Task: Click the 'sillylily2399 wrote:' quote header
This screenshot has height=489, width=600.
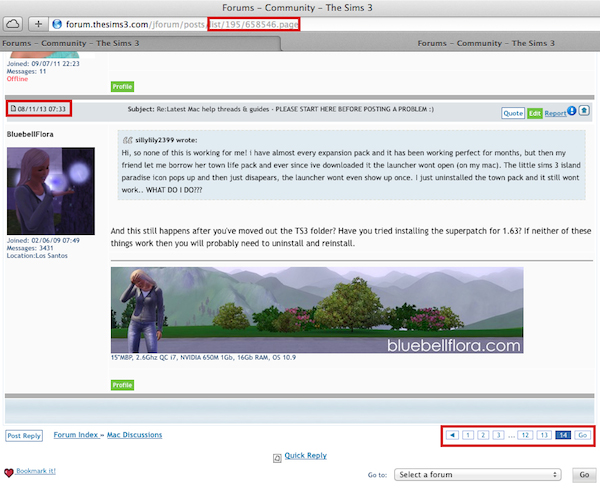Action: [166, 140]
